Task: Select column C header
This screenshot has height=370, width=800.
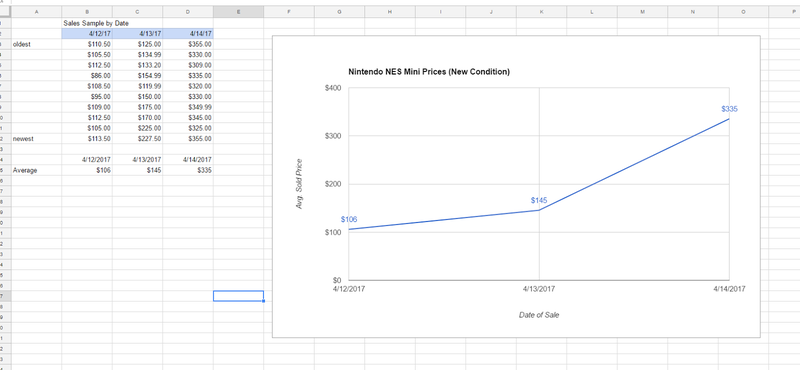Action: tap(137, 12)
